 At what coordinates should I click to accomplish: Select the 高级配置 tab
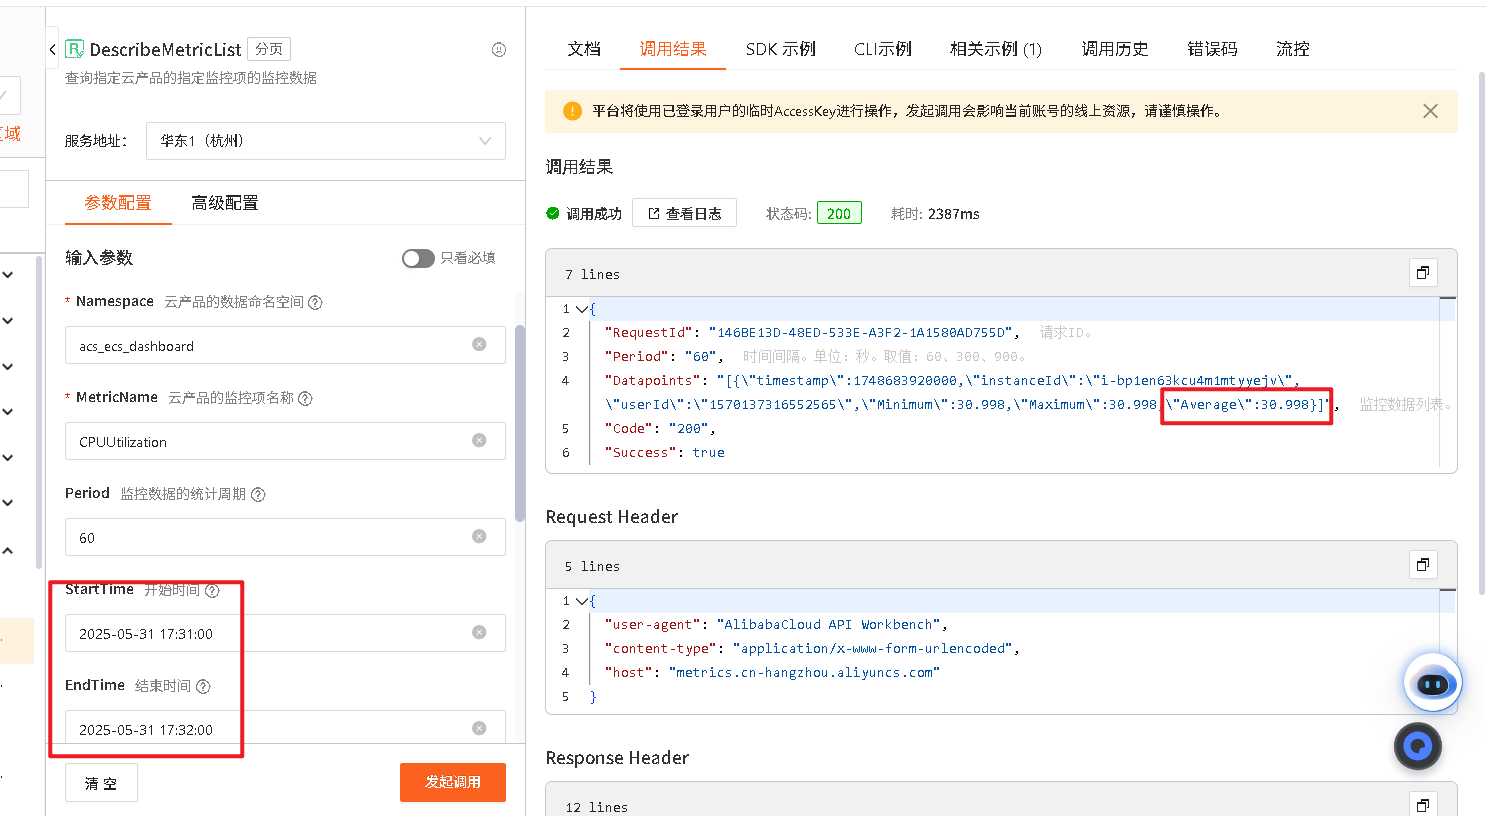point(225,203)
